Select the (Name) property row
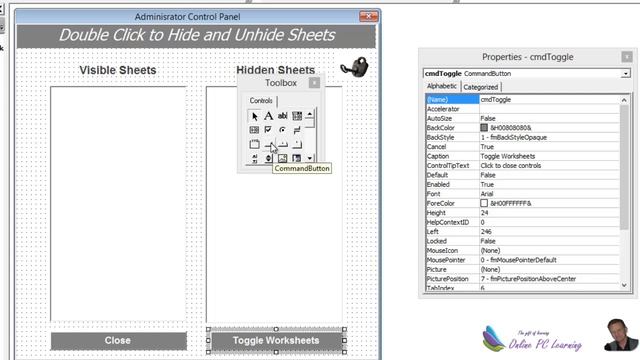 [x=522, y=100]
